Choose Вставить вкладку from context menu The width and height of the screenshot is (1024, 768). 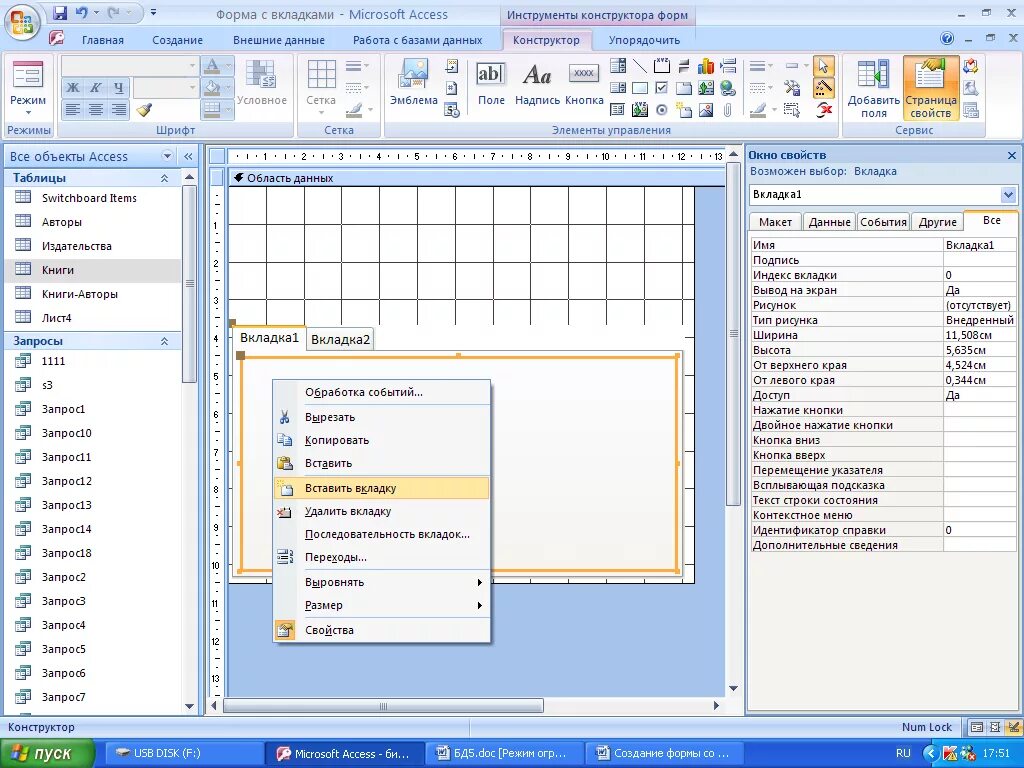pyautogui.click(x=381, y=488)
